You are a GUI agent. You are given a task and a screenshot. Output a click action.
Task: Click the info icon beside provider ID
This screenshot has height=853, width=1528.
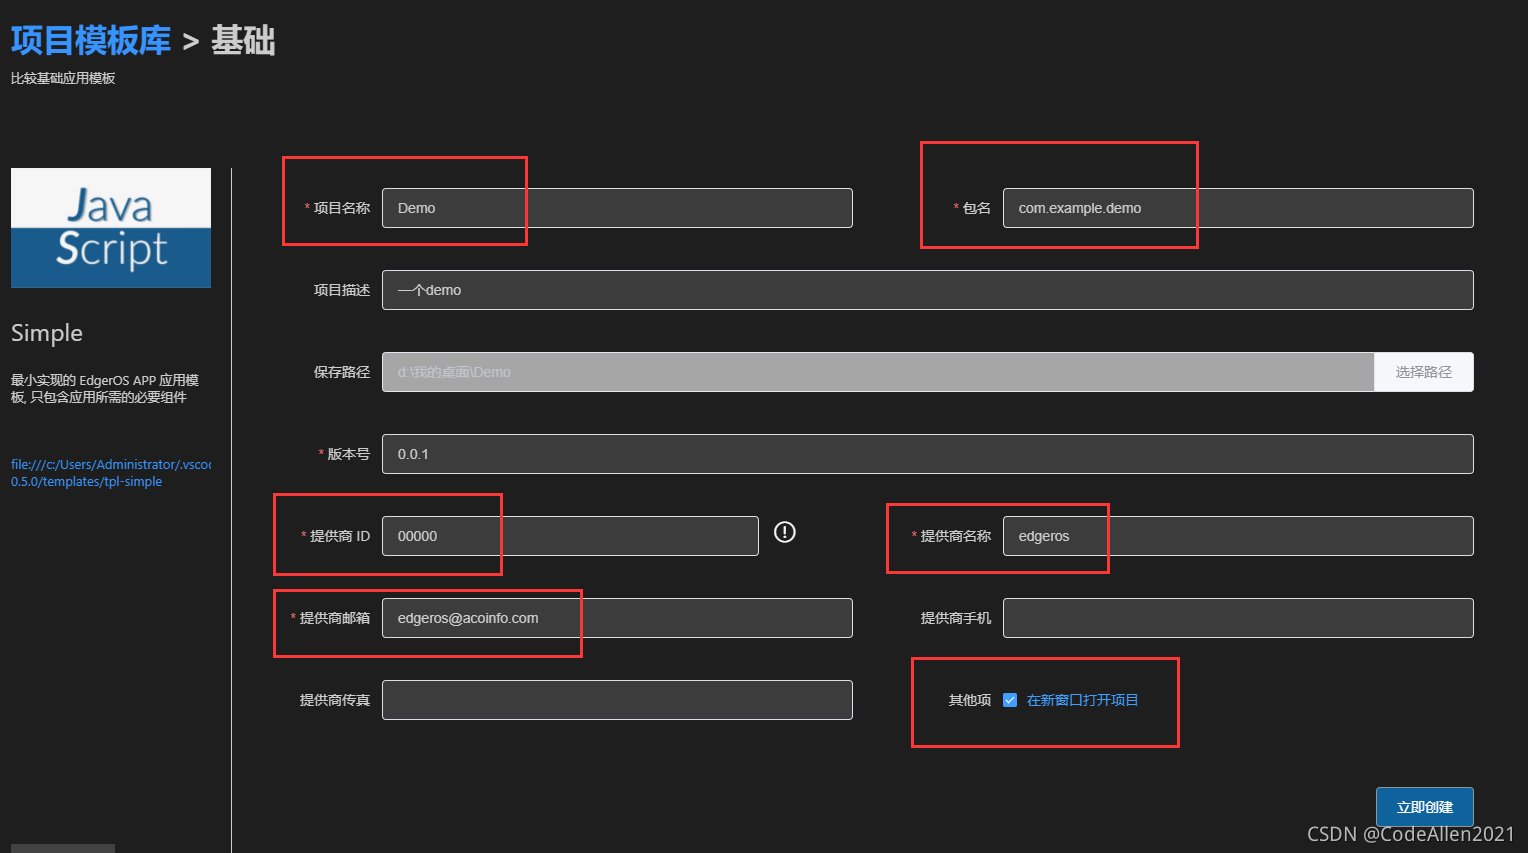785,532
